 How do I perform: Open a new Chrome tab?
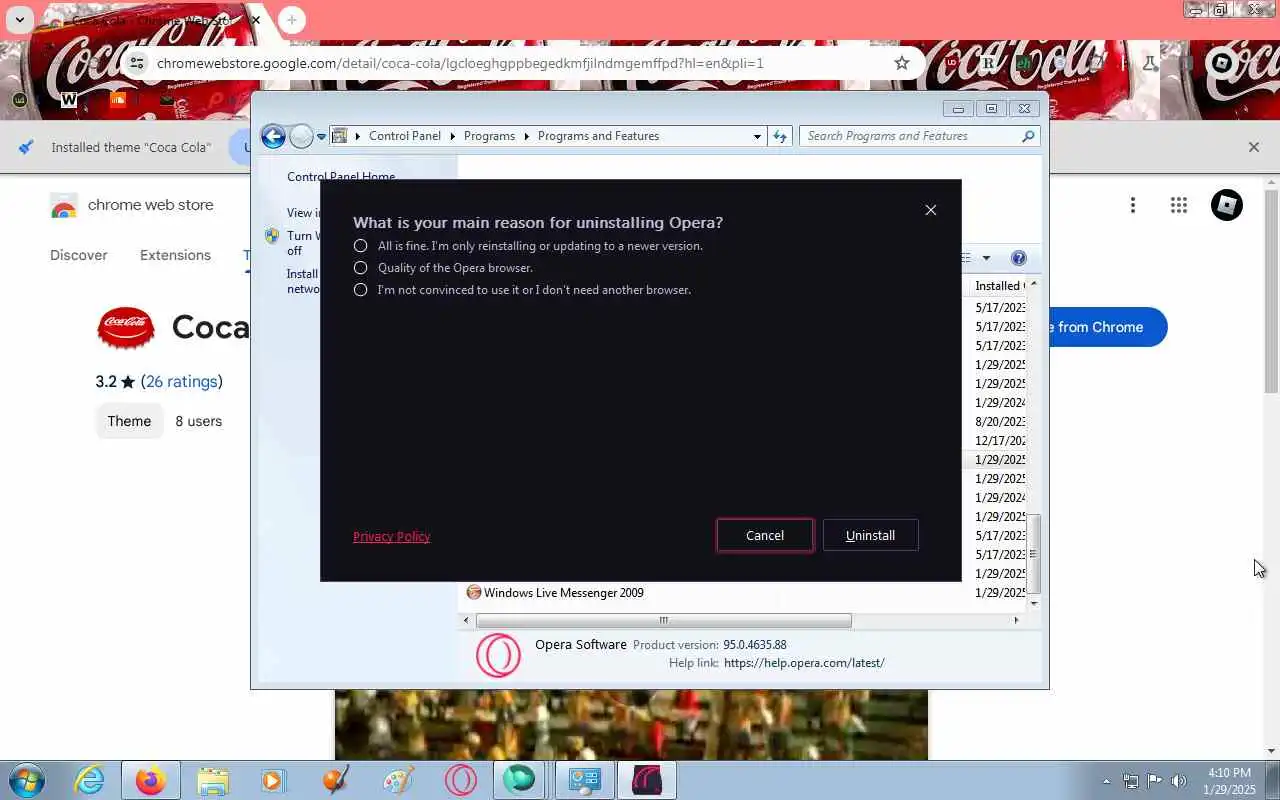pyautogui.click(x=291, y=20)
